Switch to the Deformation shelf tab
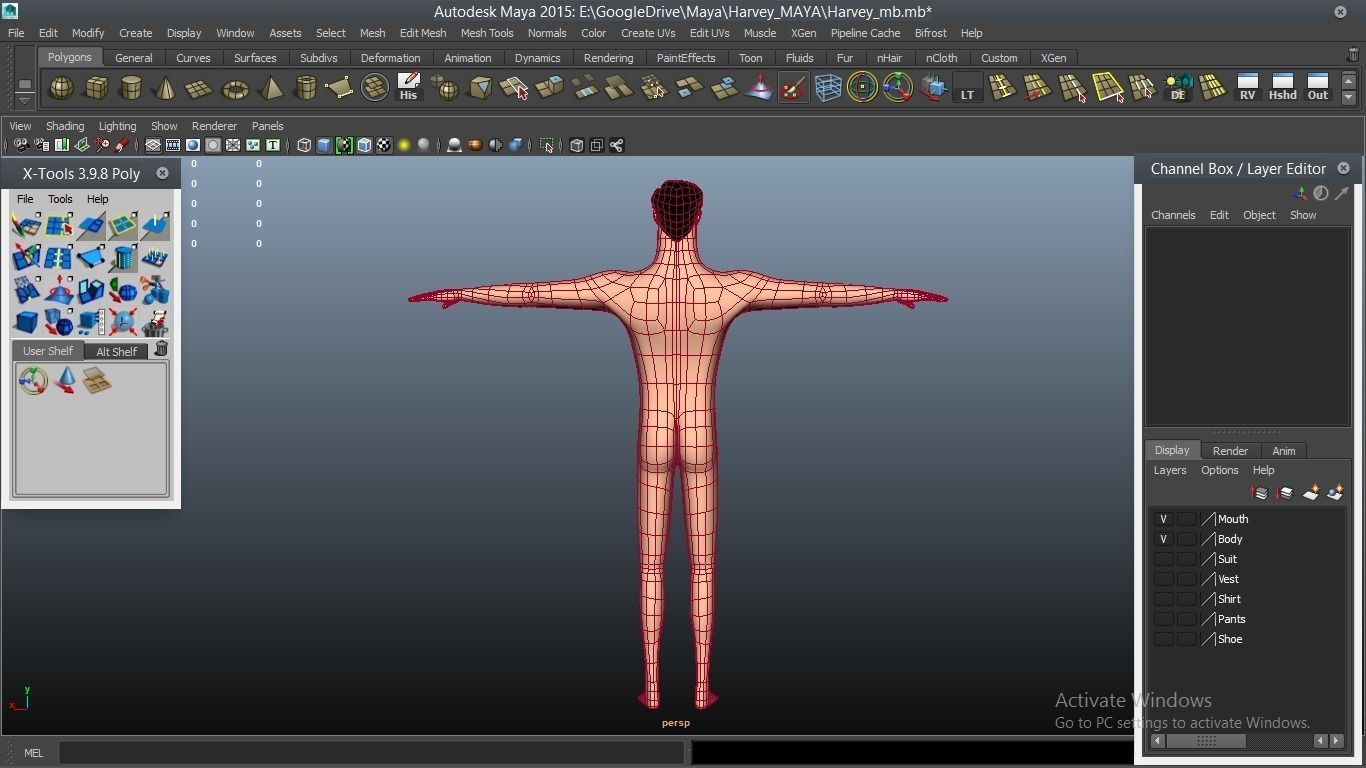1366x768 pixels. click(x=390, y=58)
